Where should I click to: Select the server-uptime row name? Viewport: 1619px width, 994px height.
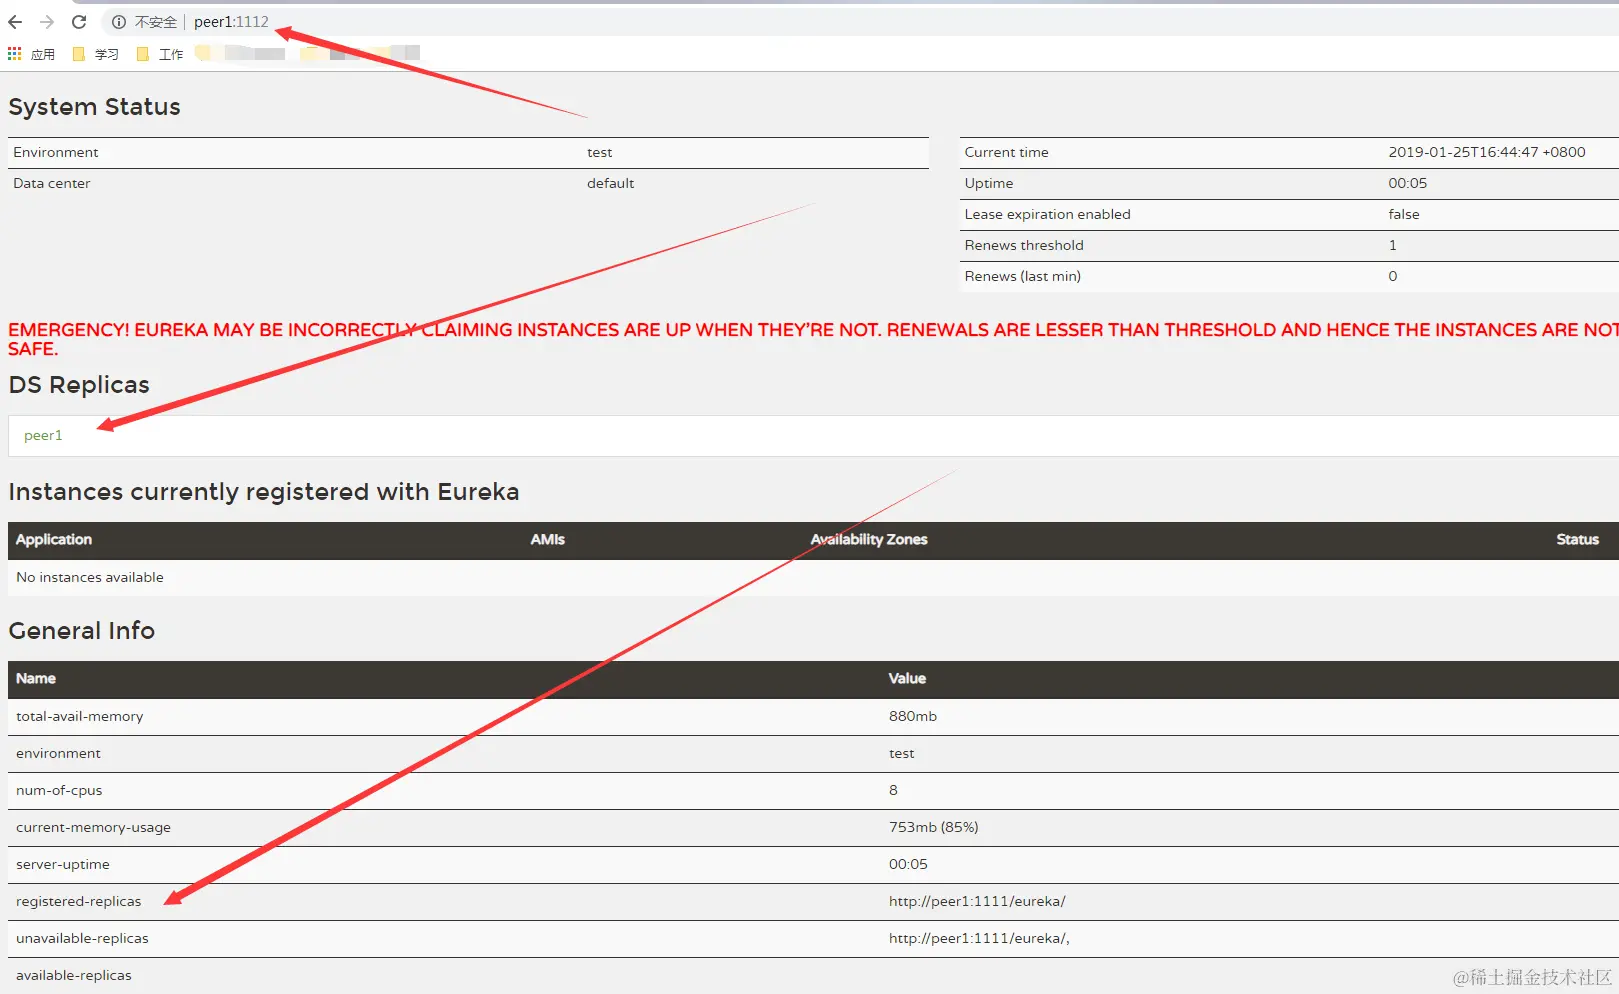[x=63, y=864]
